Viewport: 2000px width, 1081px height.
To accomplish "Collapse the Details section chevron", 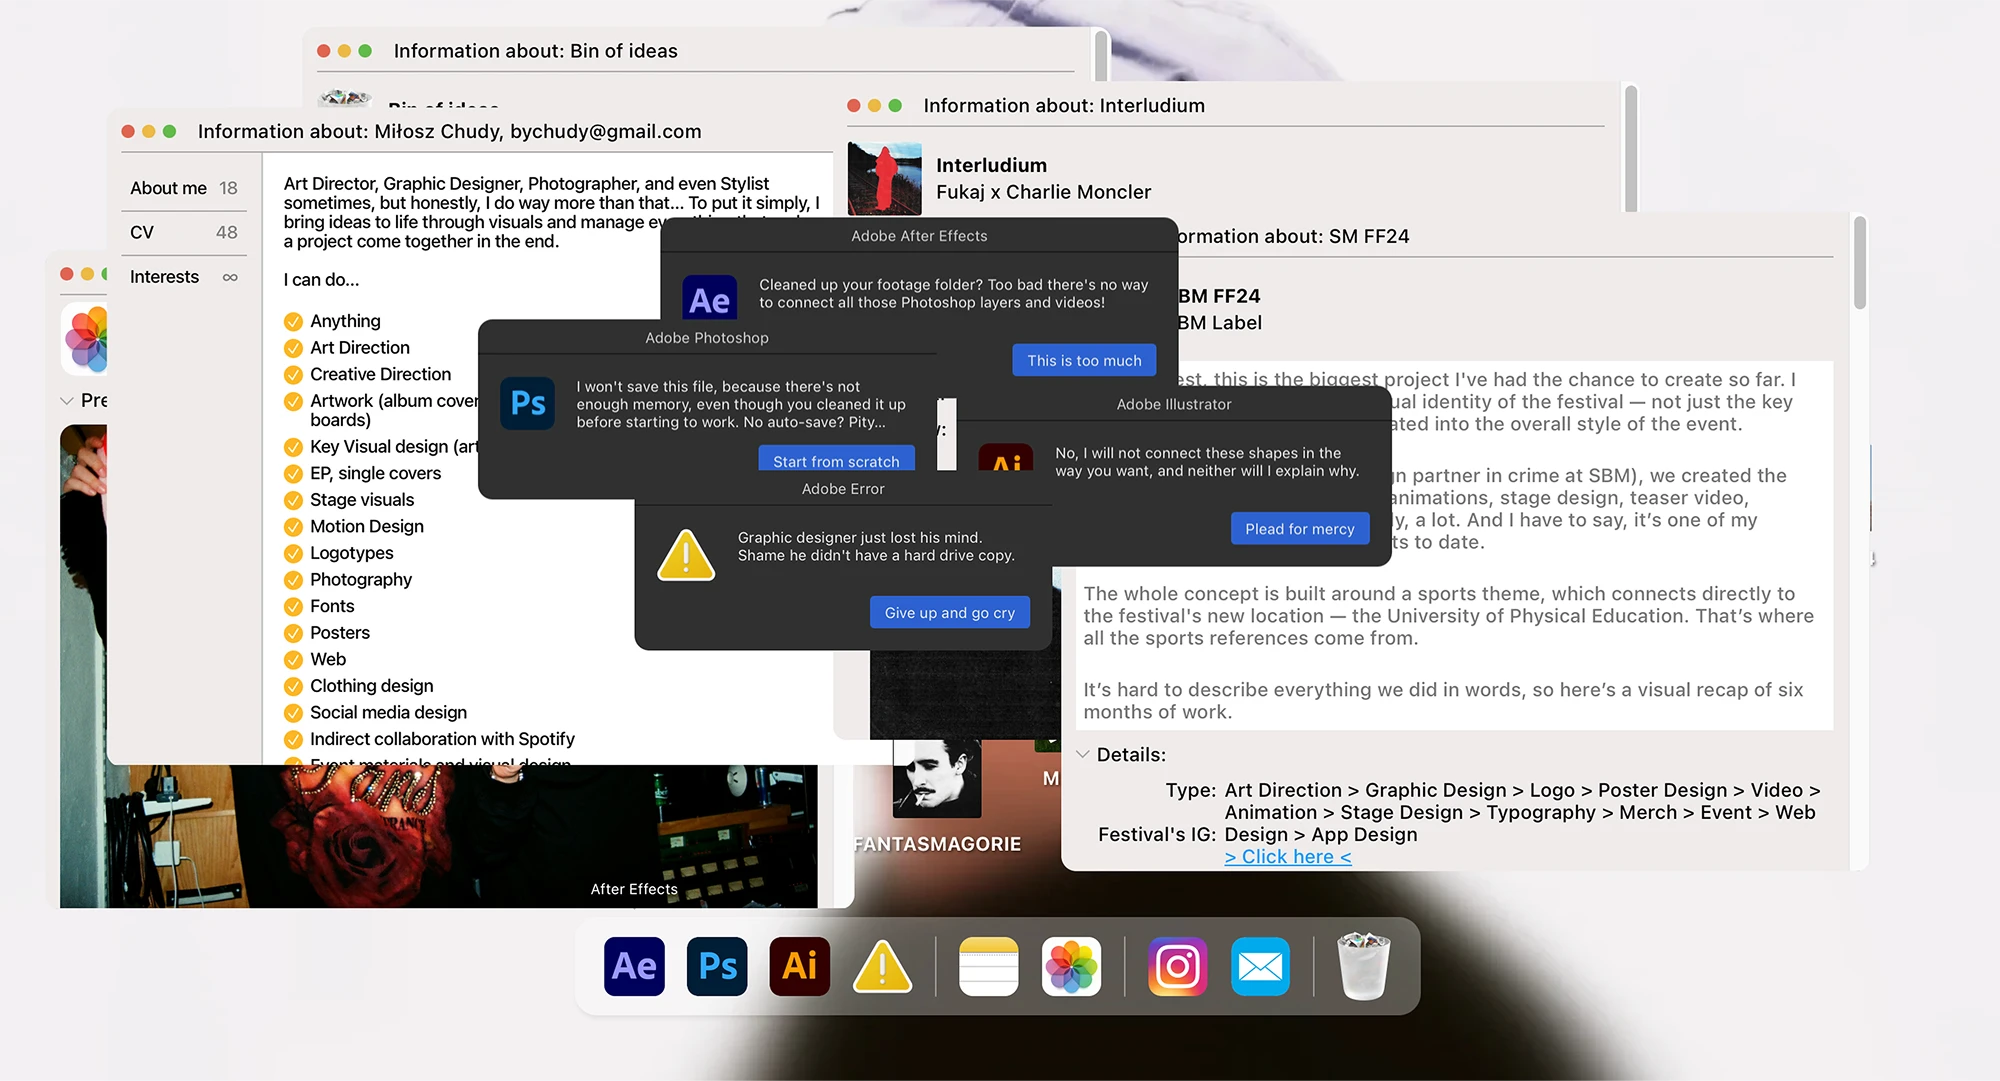I will click(1082, 755).
